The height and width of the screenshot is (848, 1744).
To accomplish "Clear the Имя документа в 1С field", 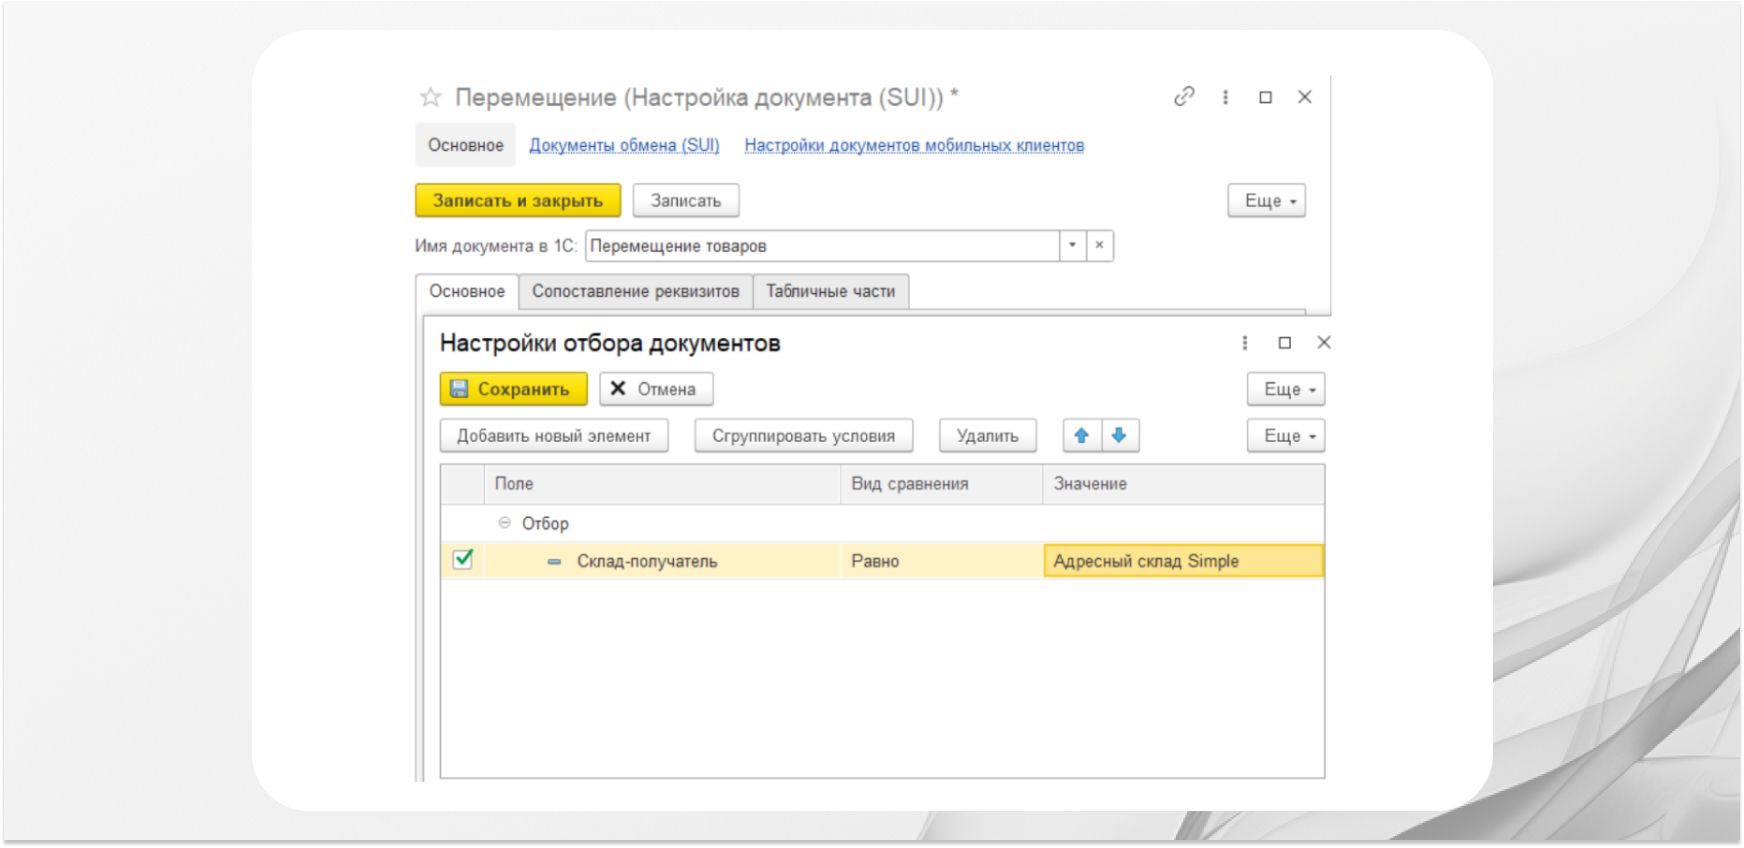I will pos(1099,246).
